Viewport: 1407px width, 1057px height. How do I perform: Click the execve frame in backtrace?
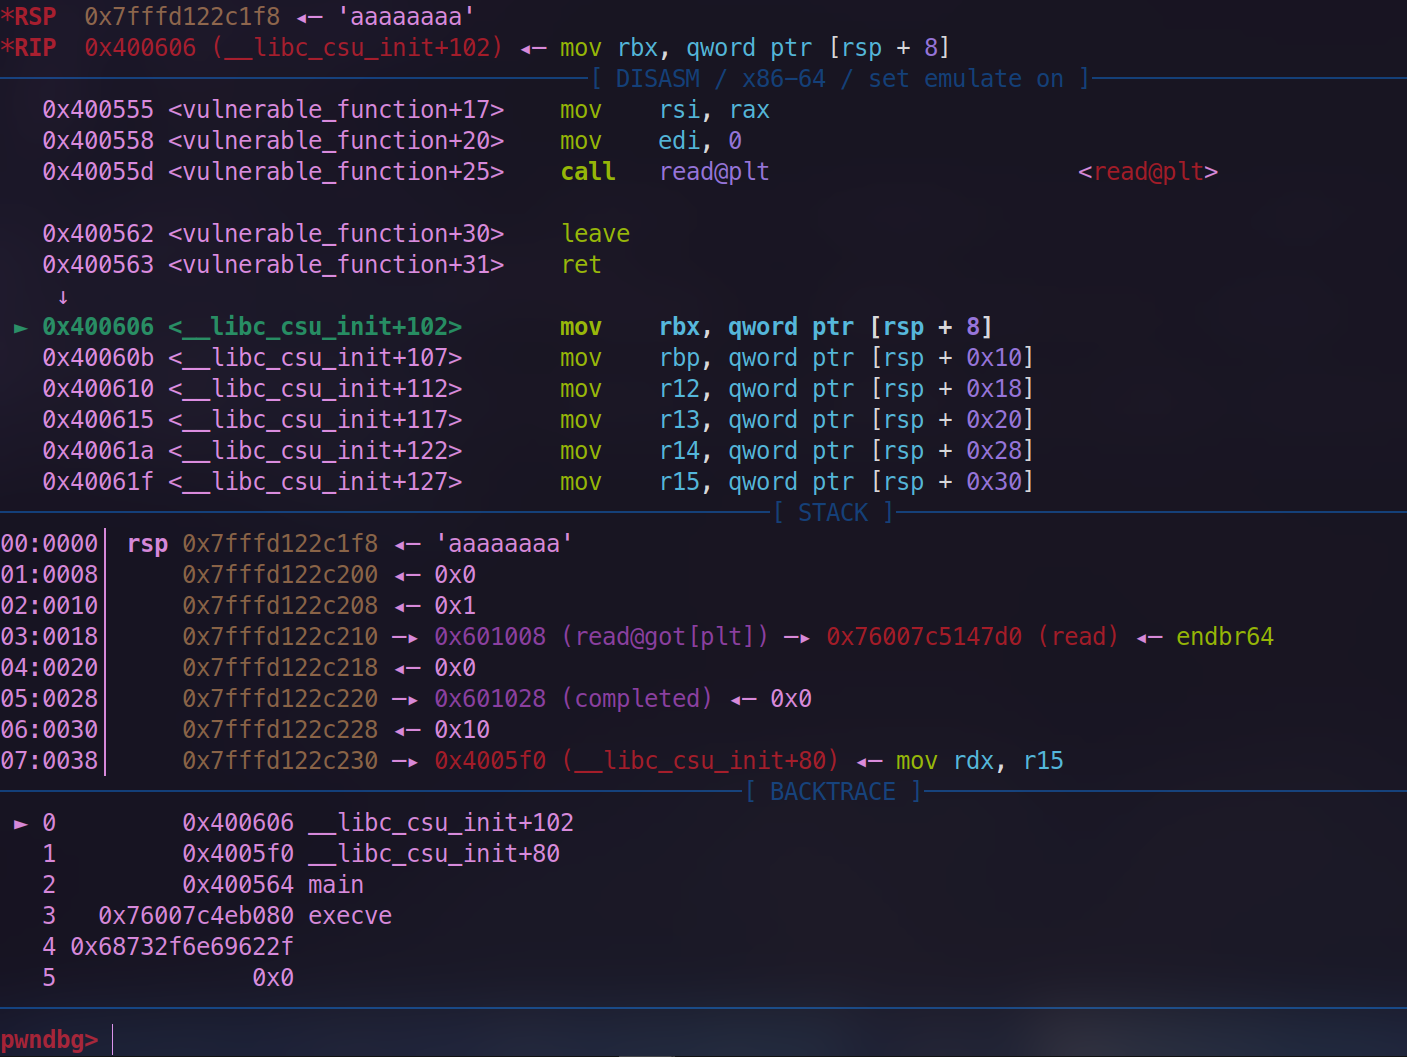[x=349, y=915]
